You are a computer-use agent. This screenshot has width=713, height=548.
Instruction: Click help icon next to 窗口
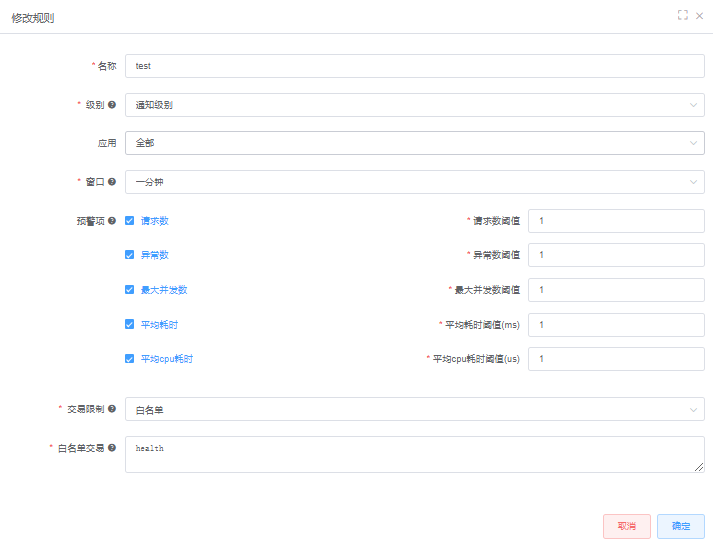(112, 181)
